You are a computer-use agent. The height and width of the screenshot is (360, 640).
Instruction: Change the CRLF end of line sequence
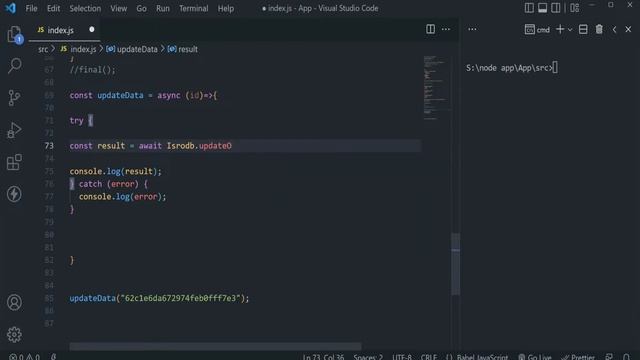tap(429, 357)
